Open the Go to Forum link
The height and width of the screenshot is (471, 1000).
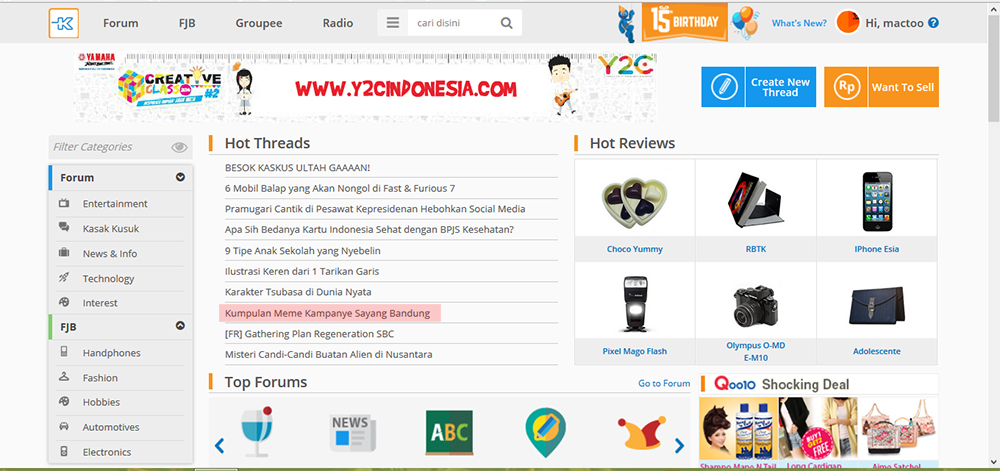[x=664, y=383]
